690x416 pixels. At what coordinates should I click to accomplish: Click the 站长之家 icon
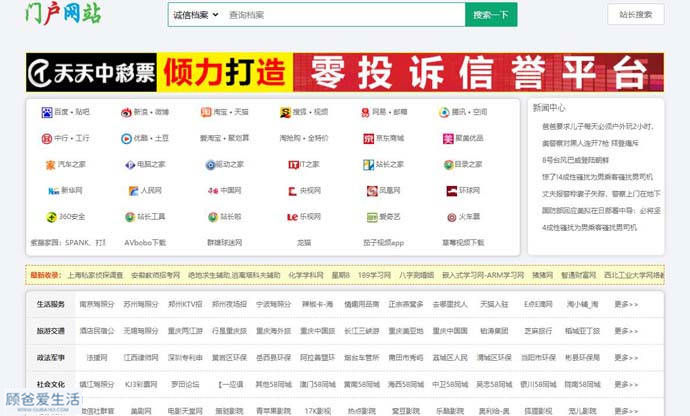tap(368, 165)
